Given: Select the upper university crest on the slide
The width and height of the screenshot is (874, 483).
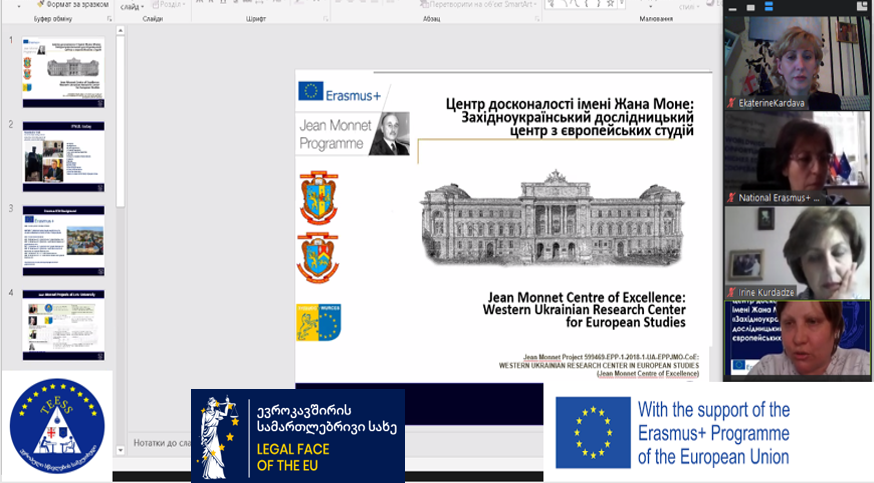Looking at the screenshot, I should click(318, 197).
